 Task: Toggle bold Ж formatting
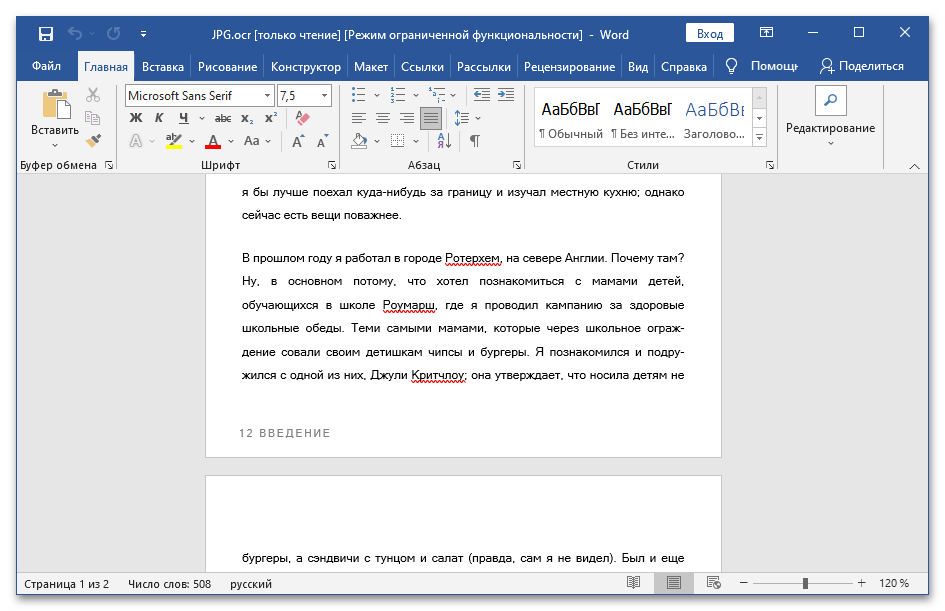[136, 118]
